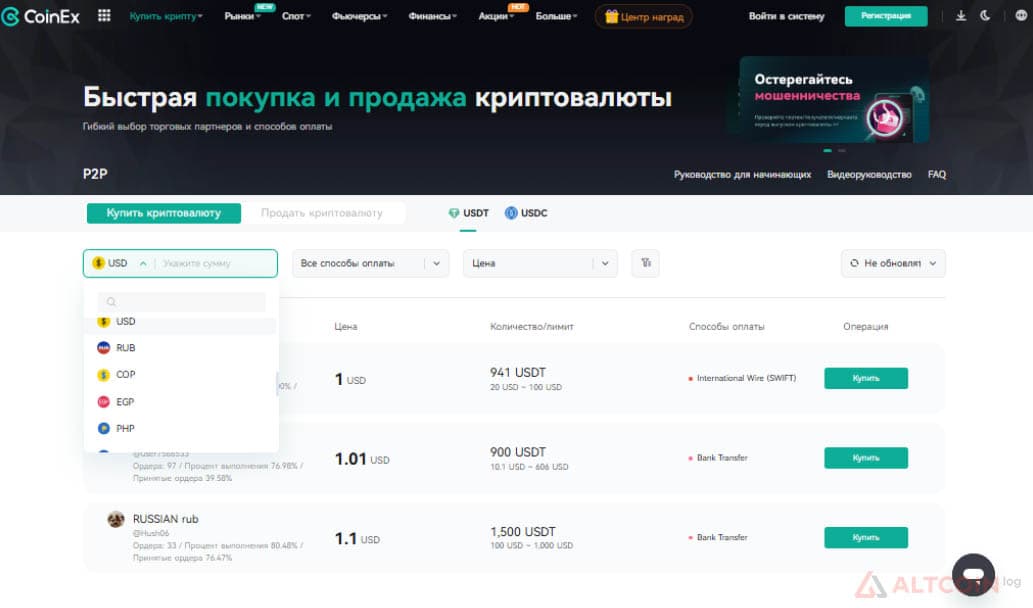Switch to Продать криптовалюту tab
The image size is (1033, 608).
point(321,213)
